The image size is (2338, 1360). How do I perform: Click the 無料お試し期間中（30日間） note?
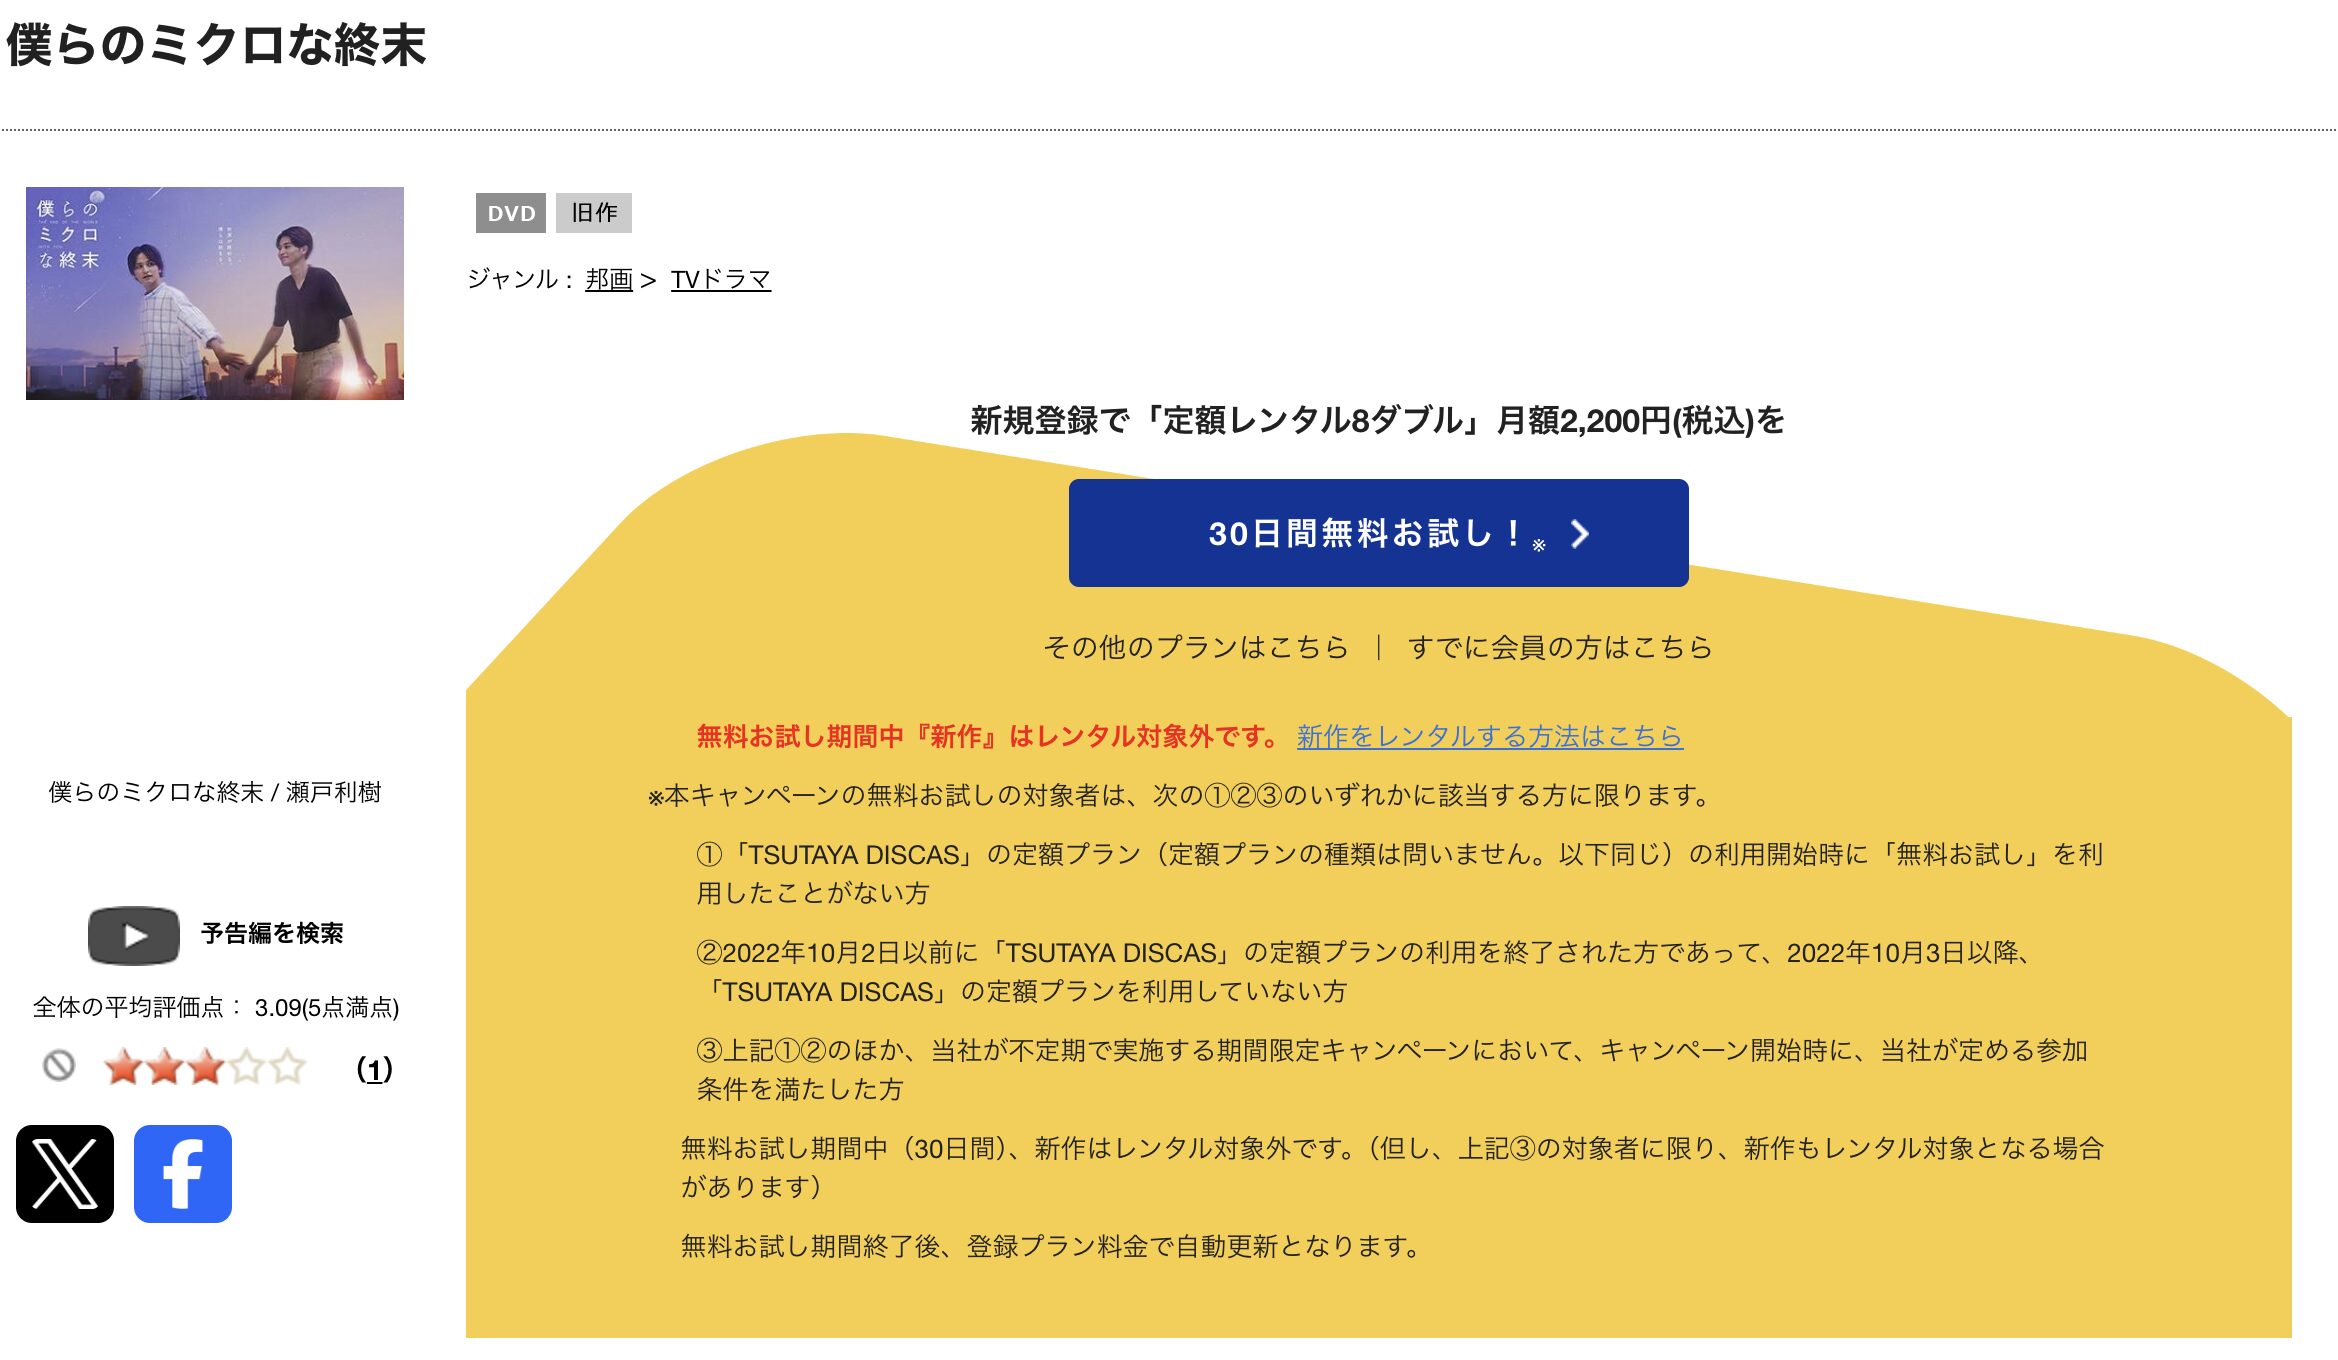1392,1167
